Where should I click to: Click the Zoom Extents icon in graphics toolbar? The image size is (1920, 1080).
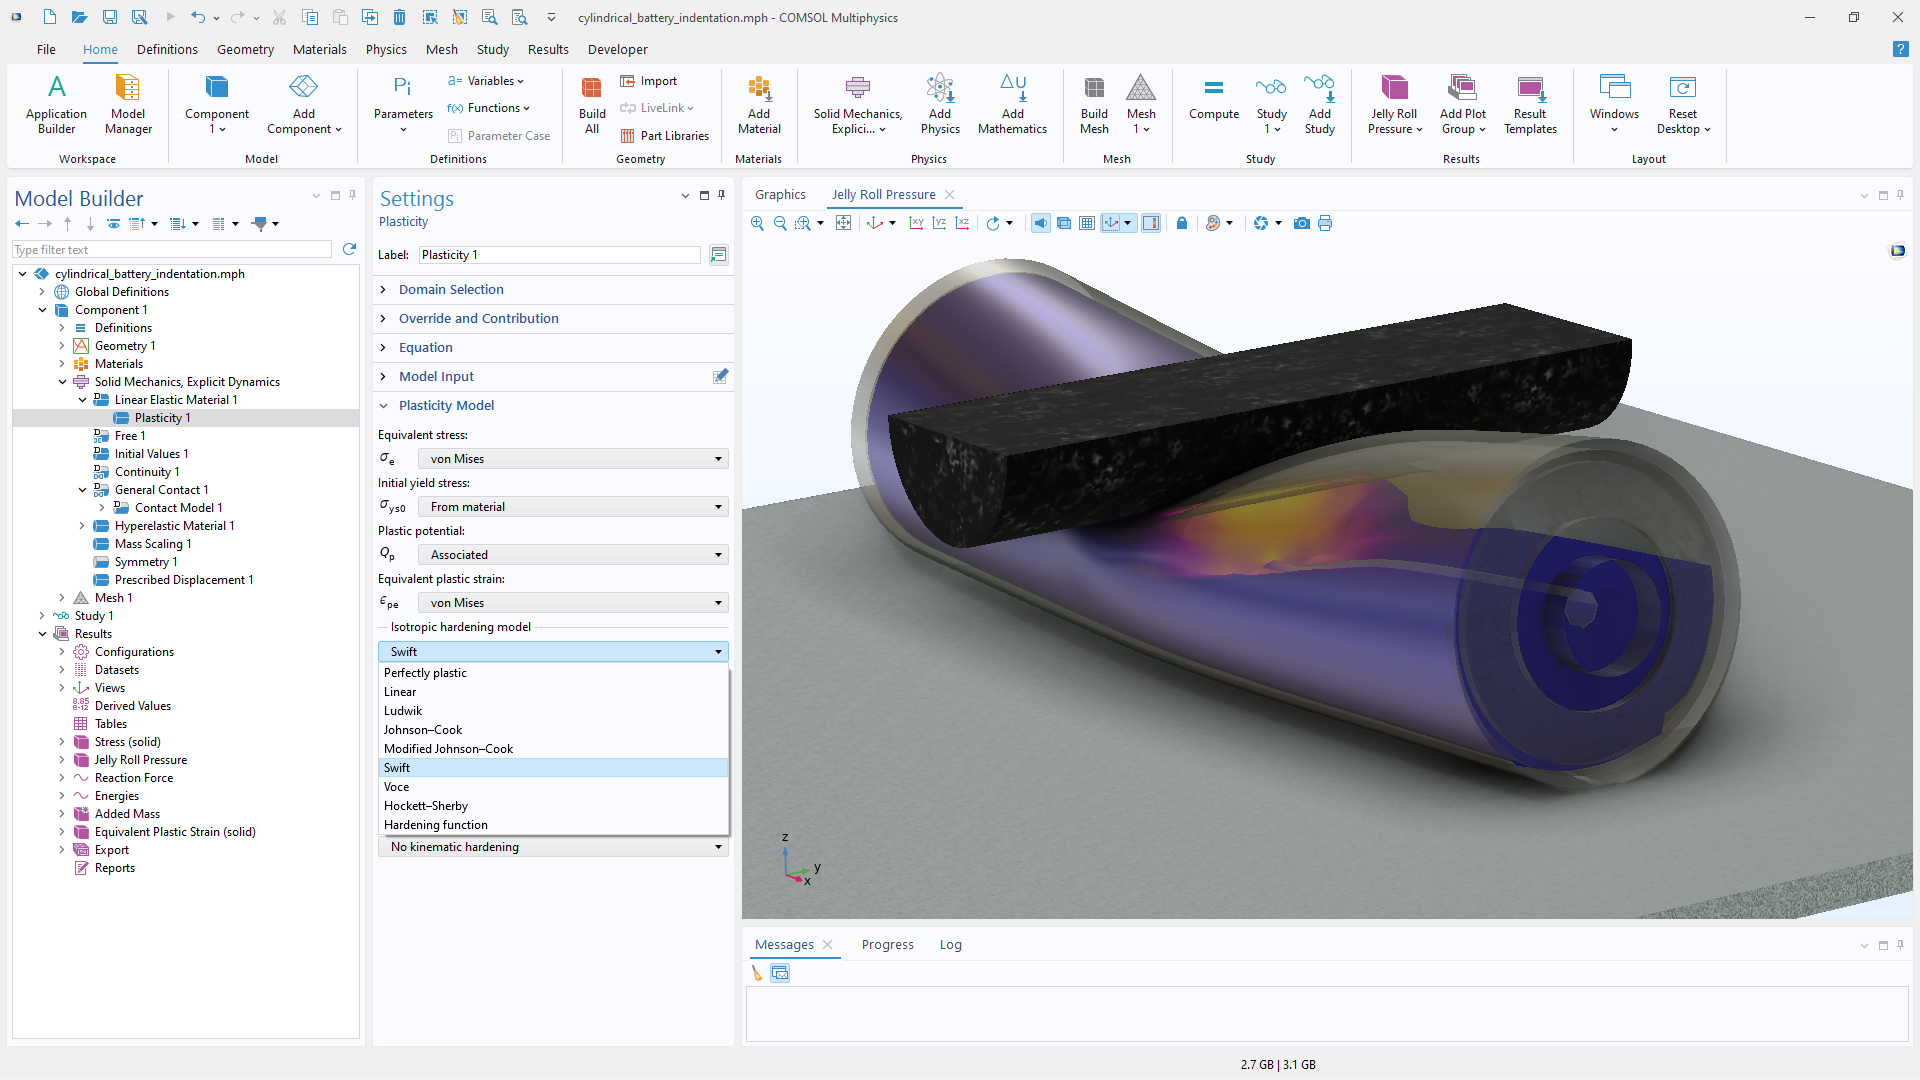click(x=843, y=223)
